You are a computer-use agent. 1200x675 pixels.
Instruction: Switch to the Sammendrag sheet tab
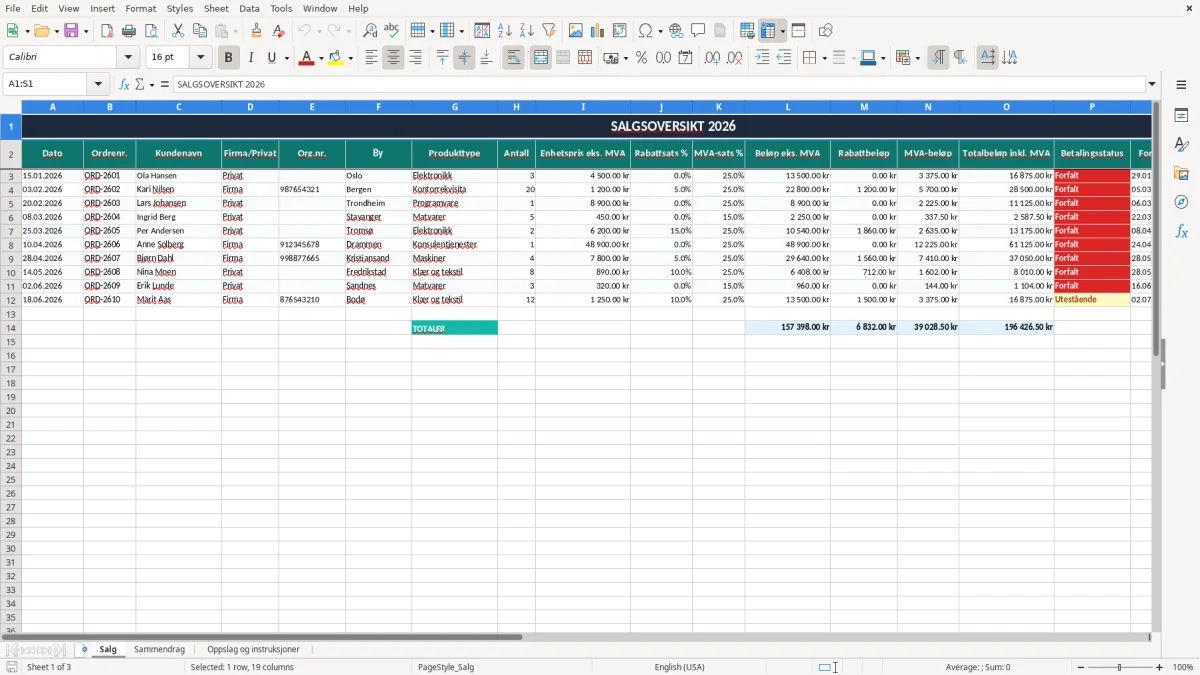coord(160,649)
